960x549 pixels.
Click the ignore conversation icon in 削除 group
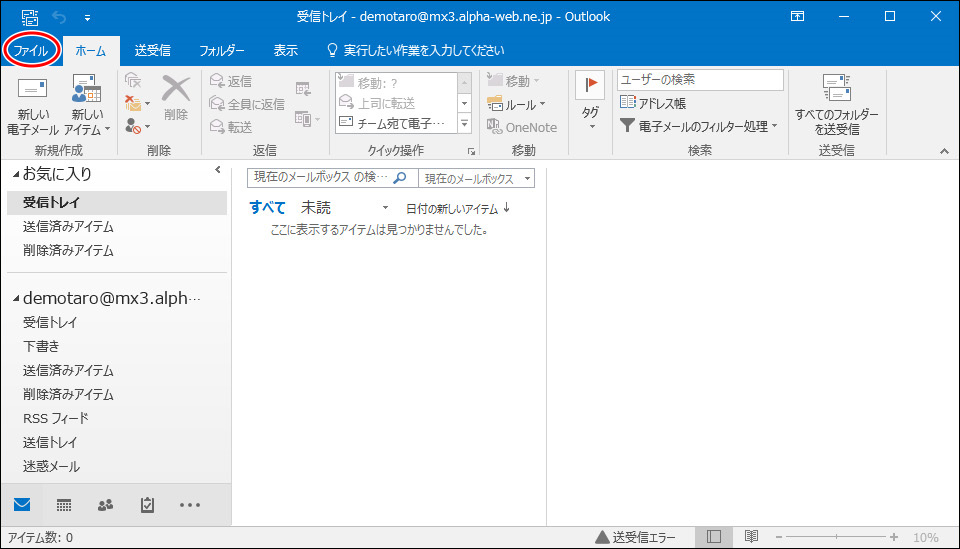133,81
